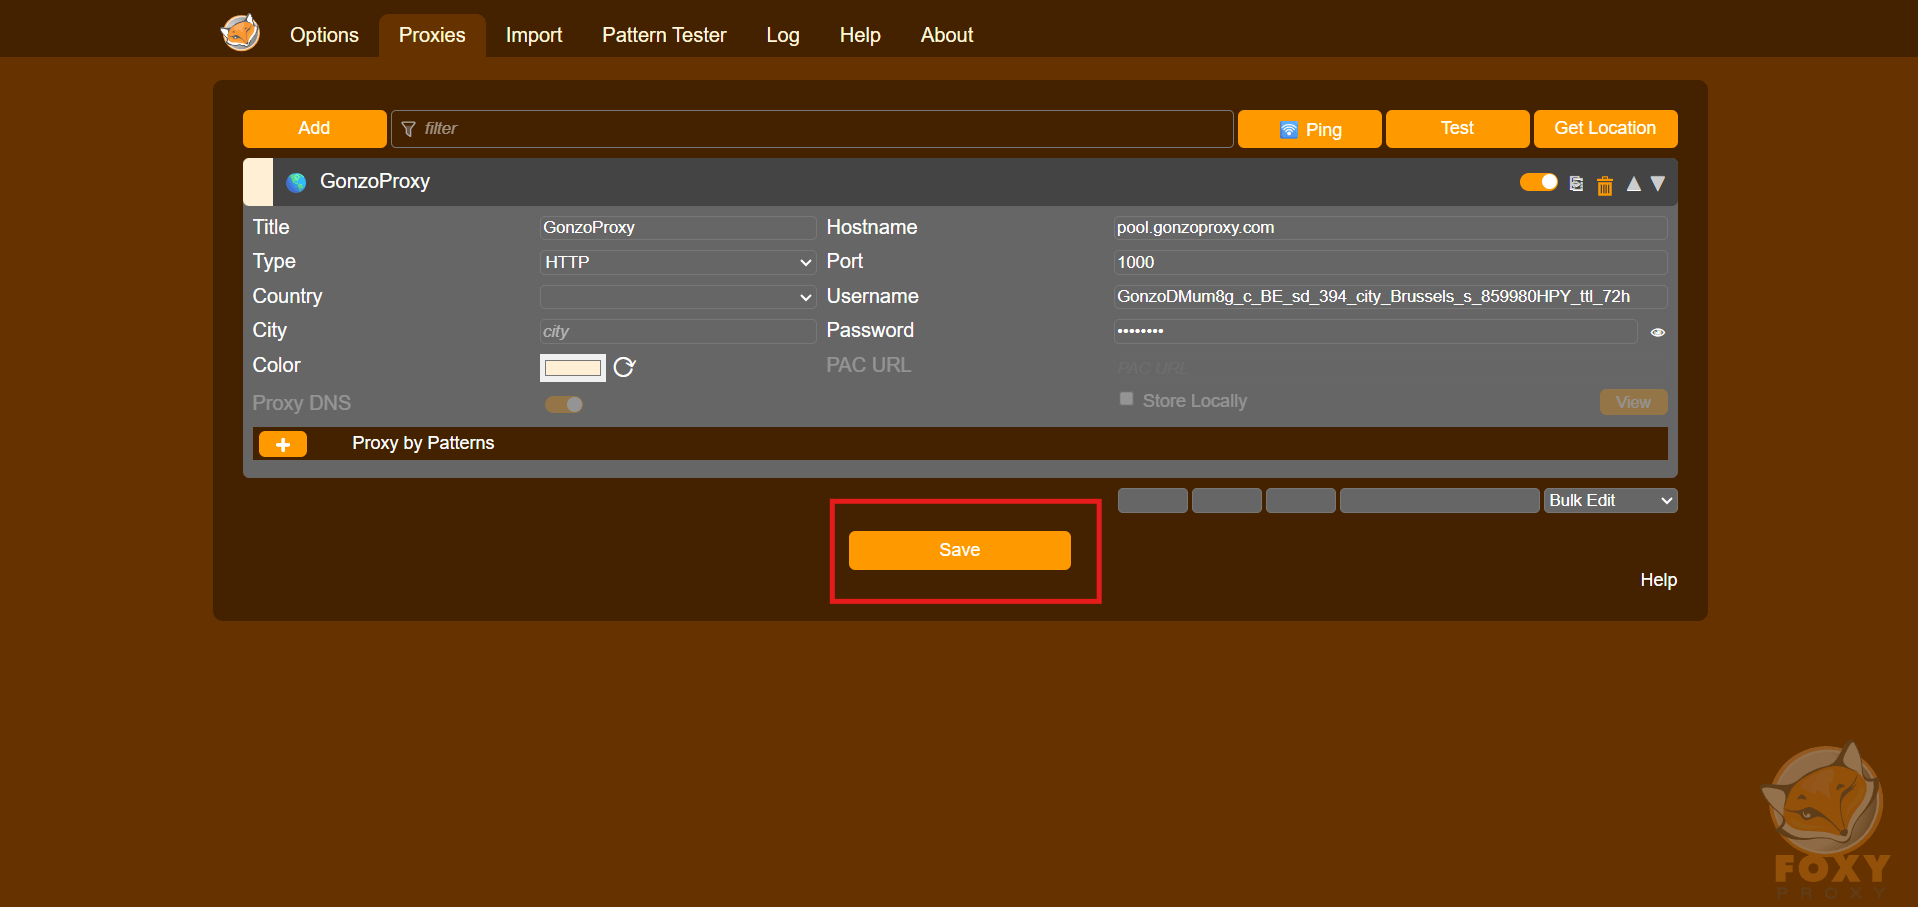Image resolution: width=1918 pixels, height=907 pixels.
Task: Click the Port field showing 1000
Action: (x=1390, y=262)
